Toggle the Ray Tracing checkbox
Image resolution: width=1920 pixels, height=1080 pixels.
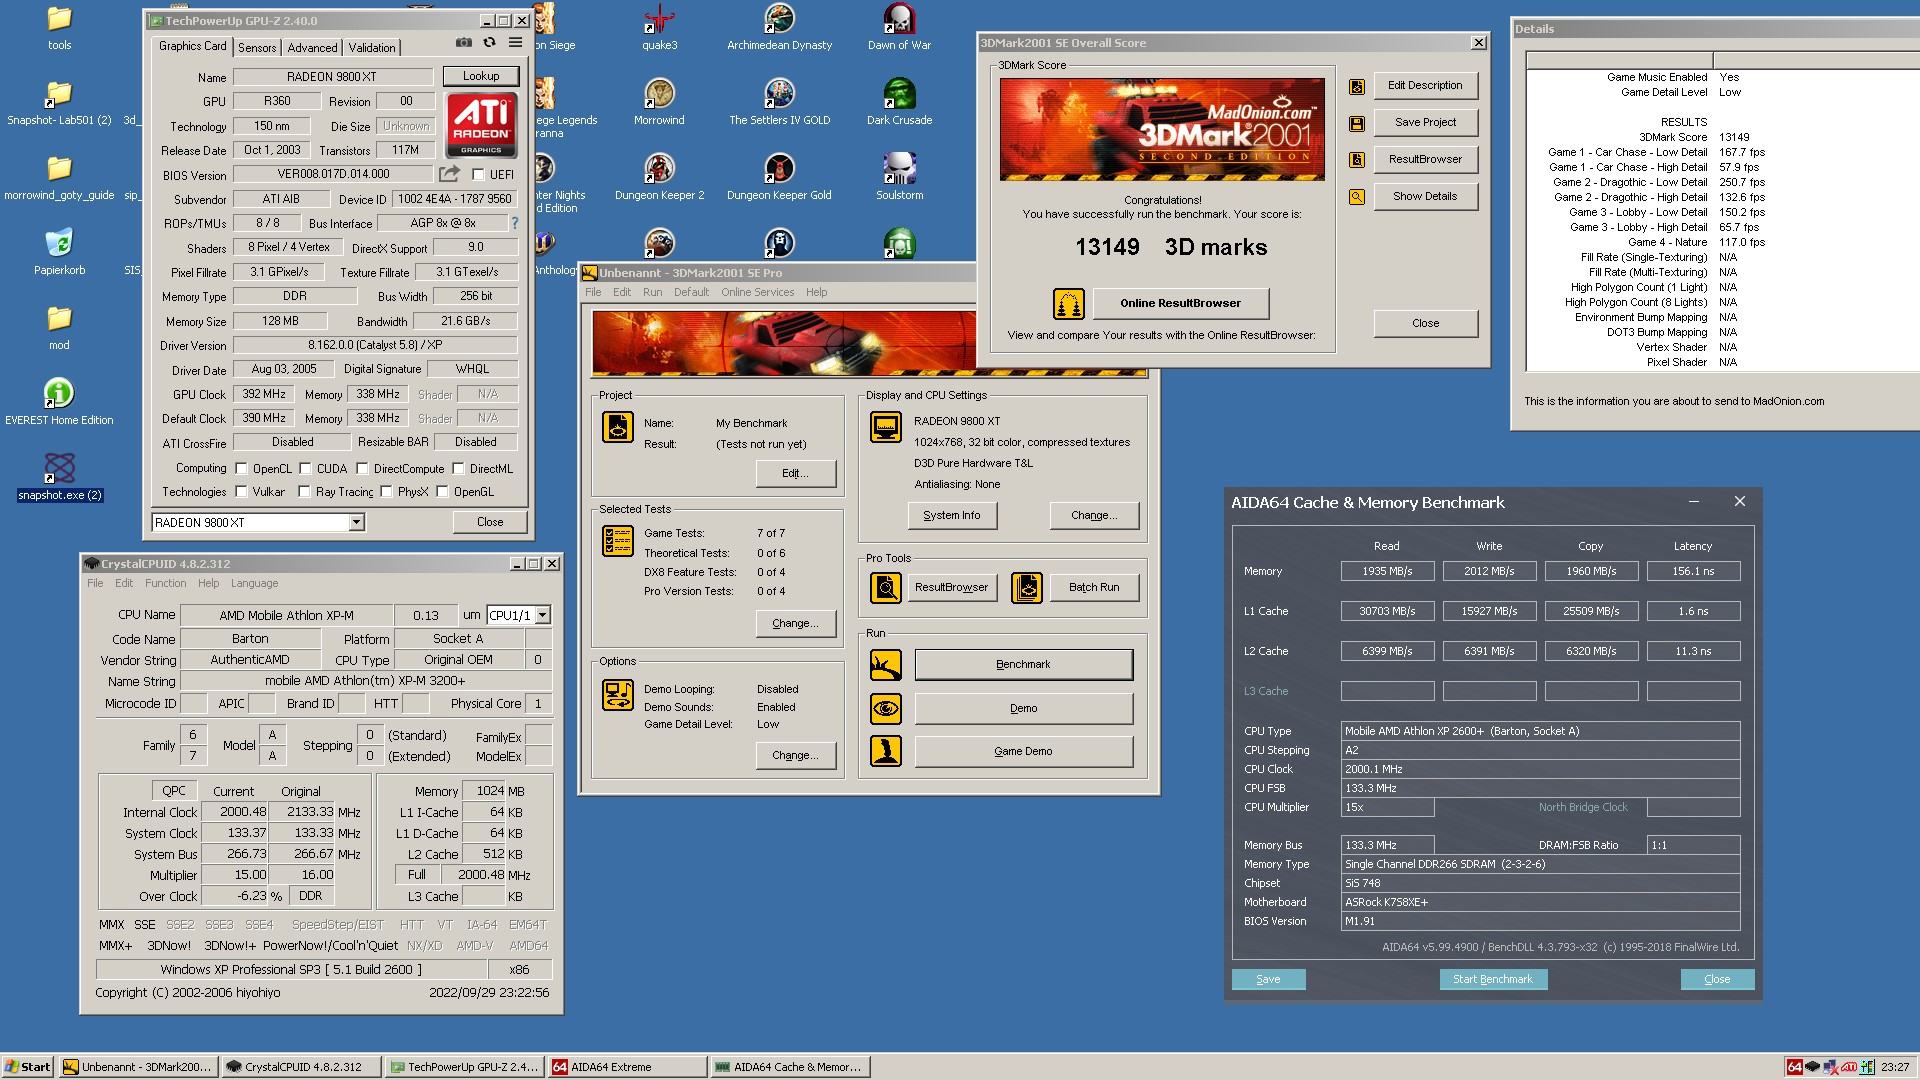pyautogui.click(x=305, y=491)
